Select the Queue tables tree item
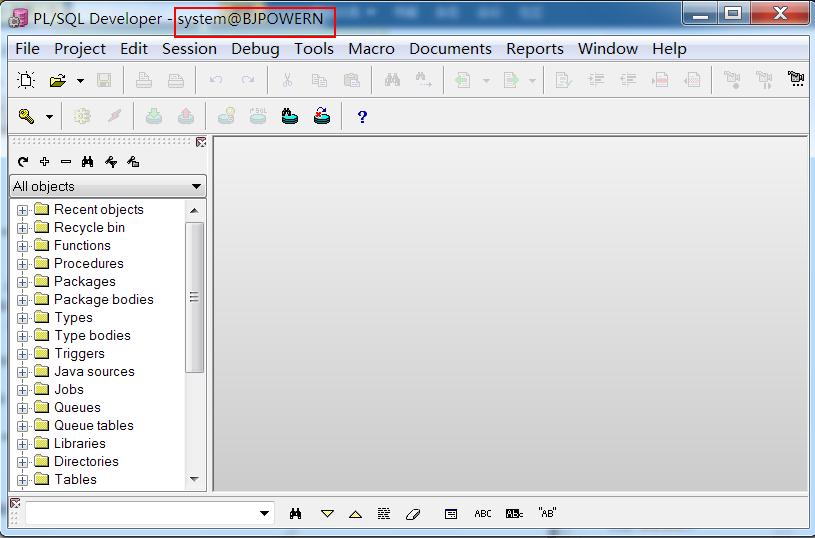Screen dimensions: 815x538 click(94, 425)
